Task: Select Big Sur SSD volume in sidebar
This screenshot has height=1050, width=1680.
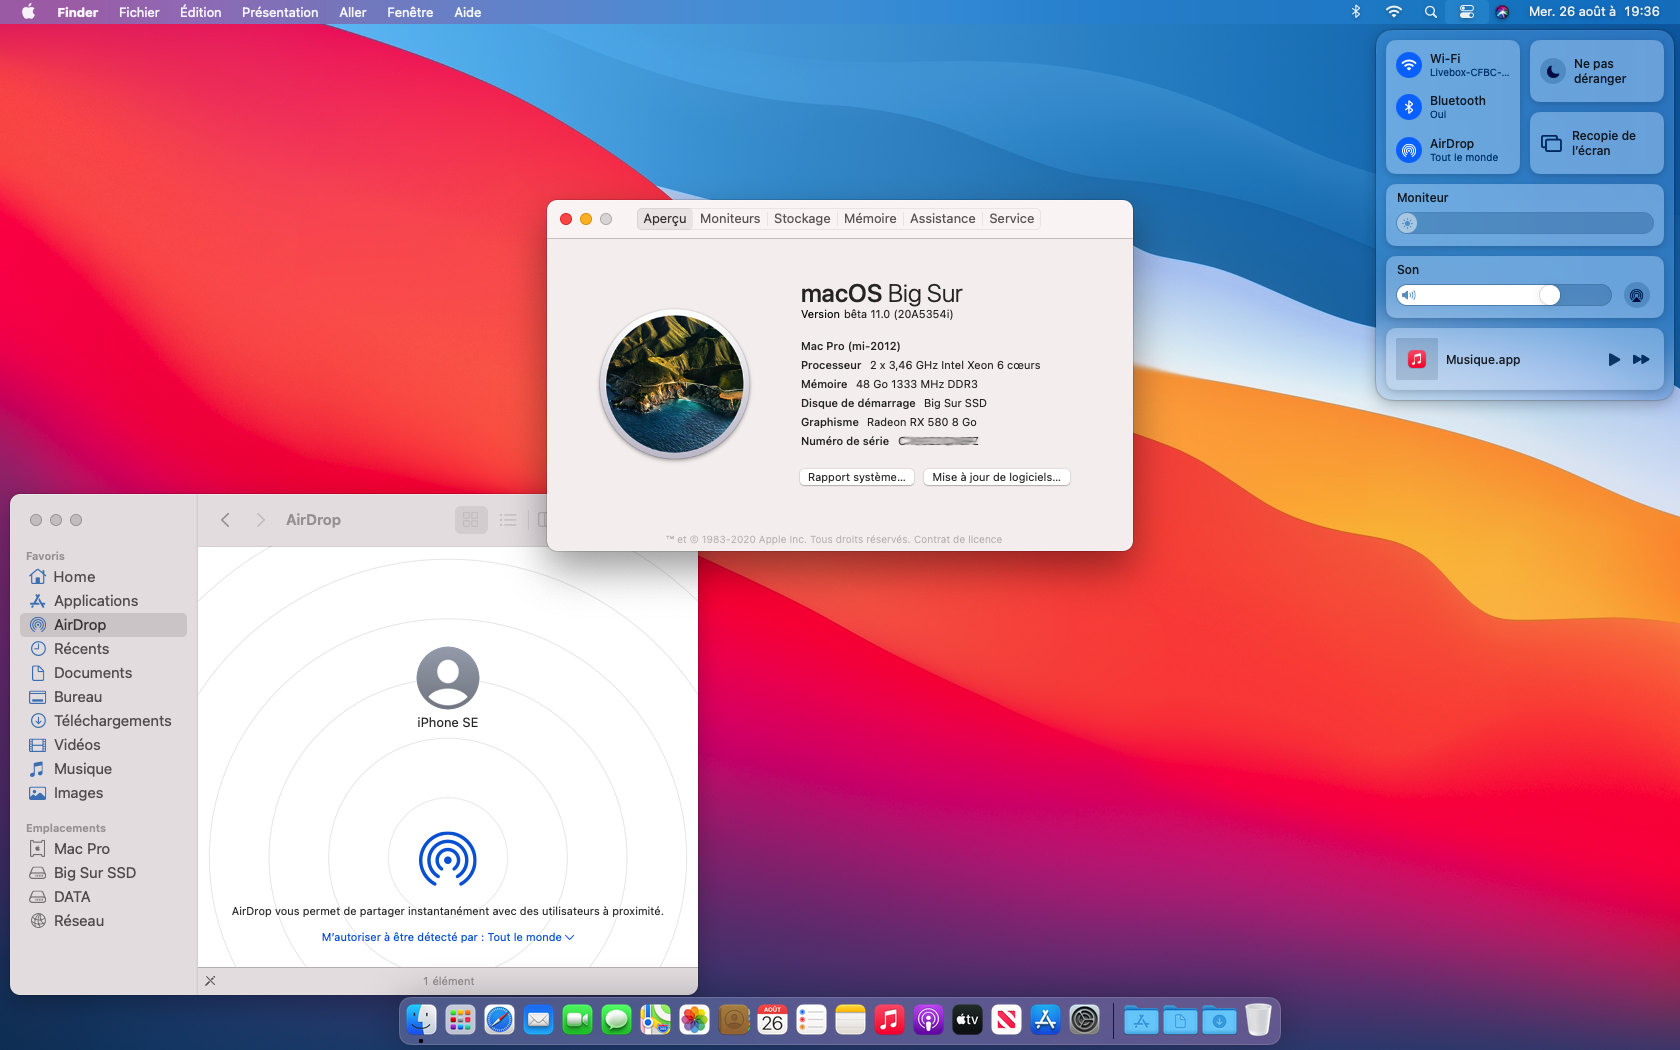Action: (103, 873)
